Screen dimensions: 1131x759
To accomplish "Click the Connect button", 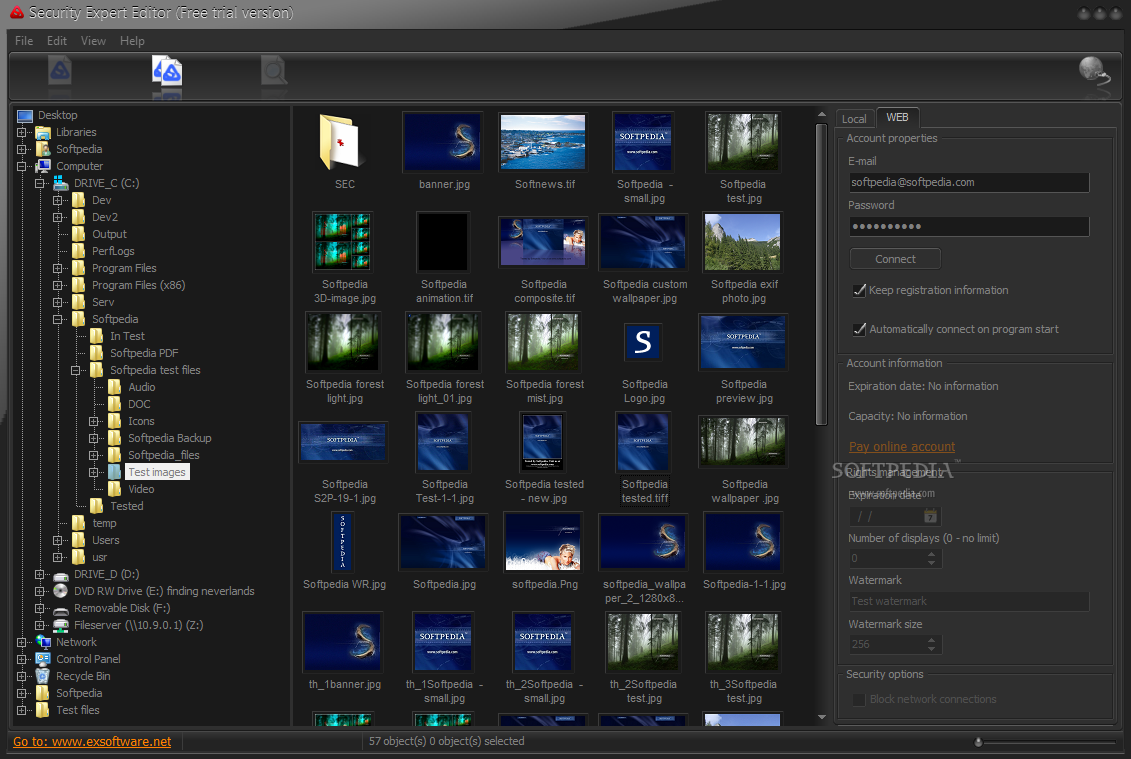I will pos(895,259).
